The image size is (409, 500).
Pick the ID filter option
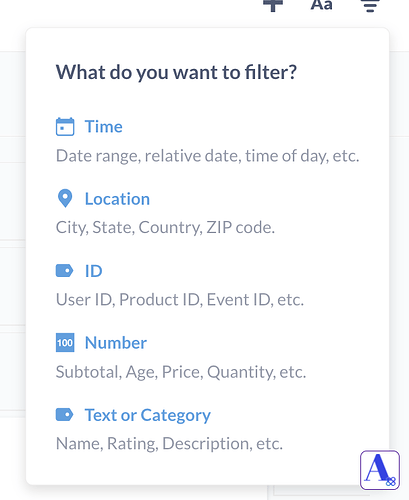pyautogui.click(x=94, y=271)
